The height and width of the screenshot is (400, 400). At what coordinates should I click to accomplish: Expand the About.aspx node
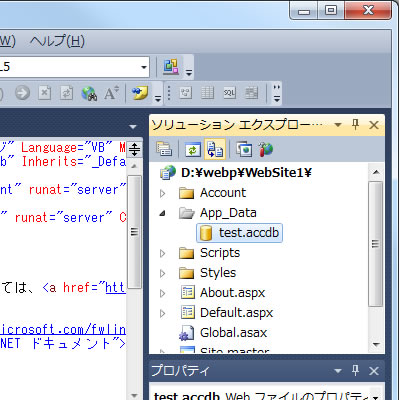162,293
